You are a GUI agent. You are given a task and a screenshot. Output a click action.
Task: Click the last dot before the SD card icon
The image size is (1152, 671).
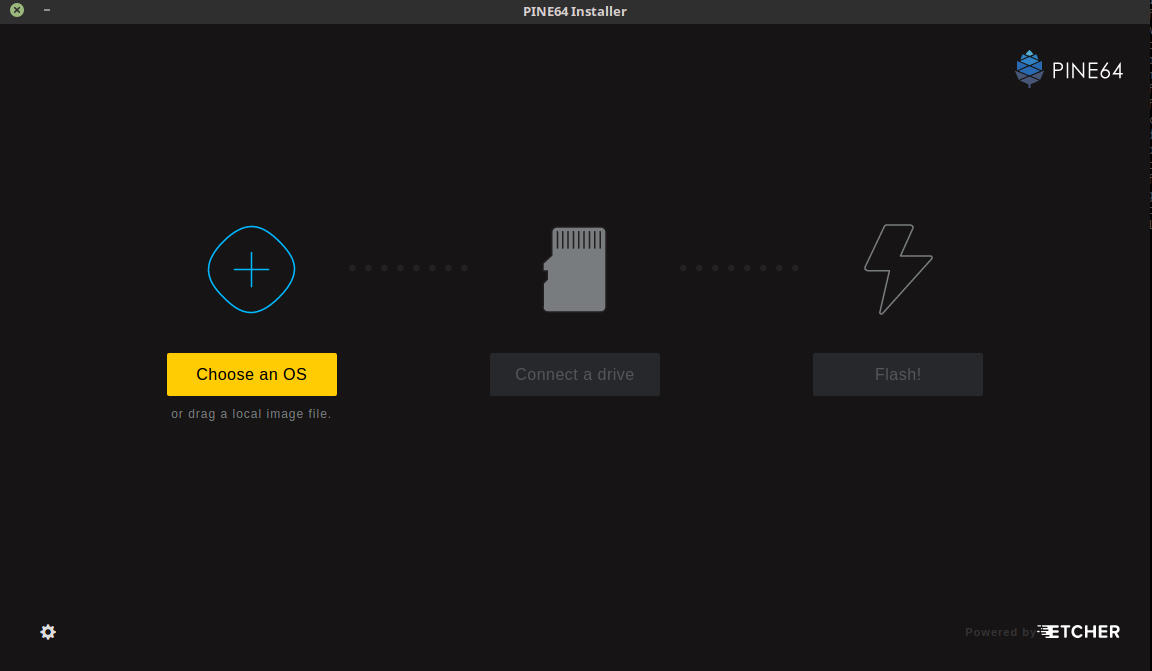pyautogui.click(x=464, y=268)
